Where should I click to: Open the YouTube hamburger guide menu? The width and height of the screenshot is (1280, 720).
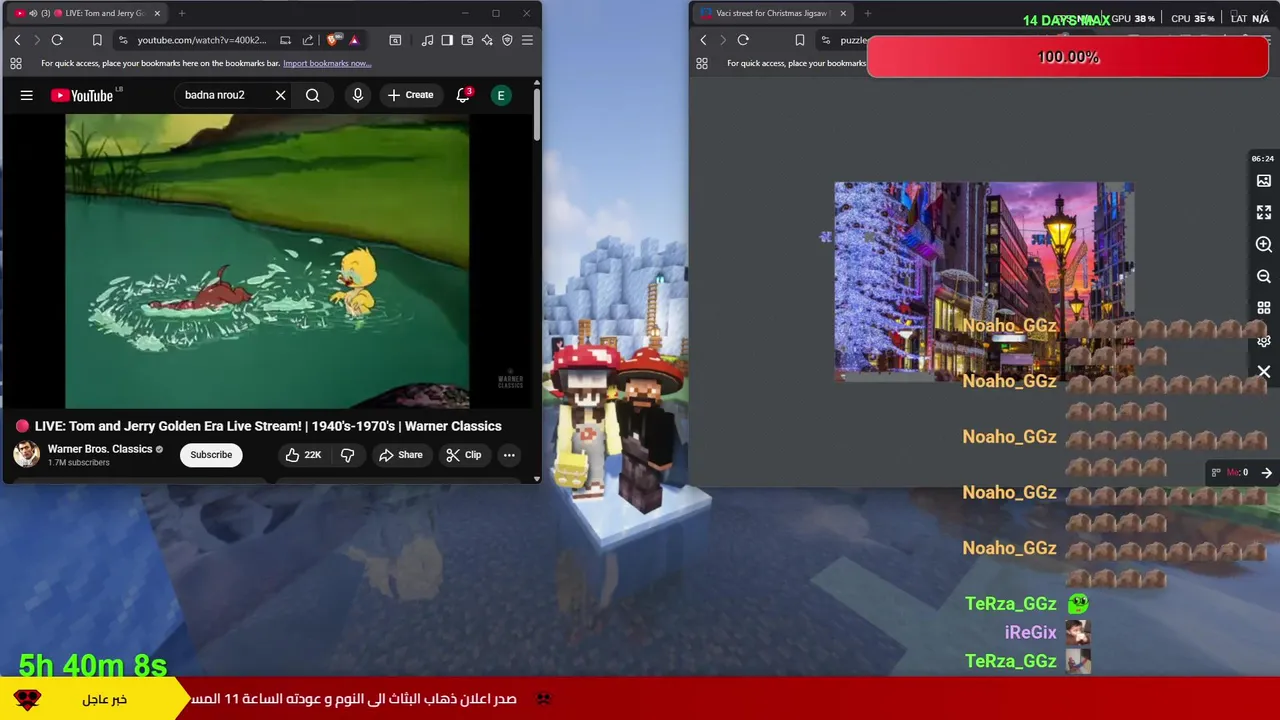tap(27, 95)
